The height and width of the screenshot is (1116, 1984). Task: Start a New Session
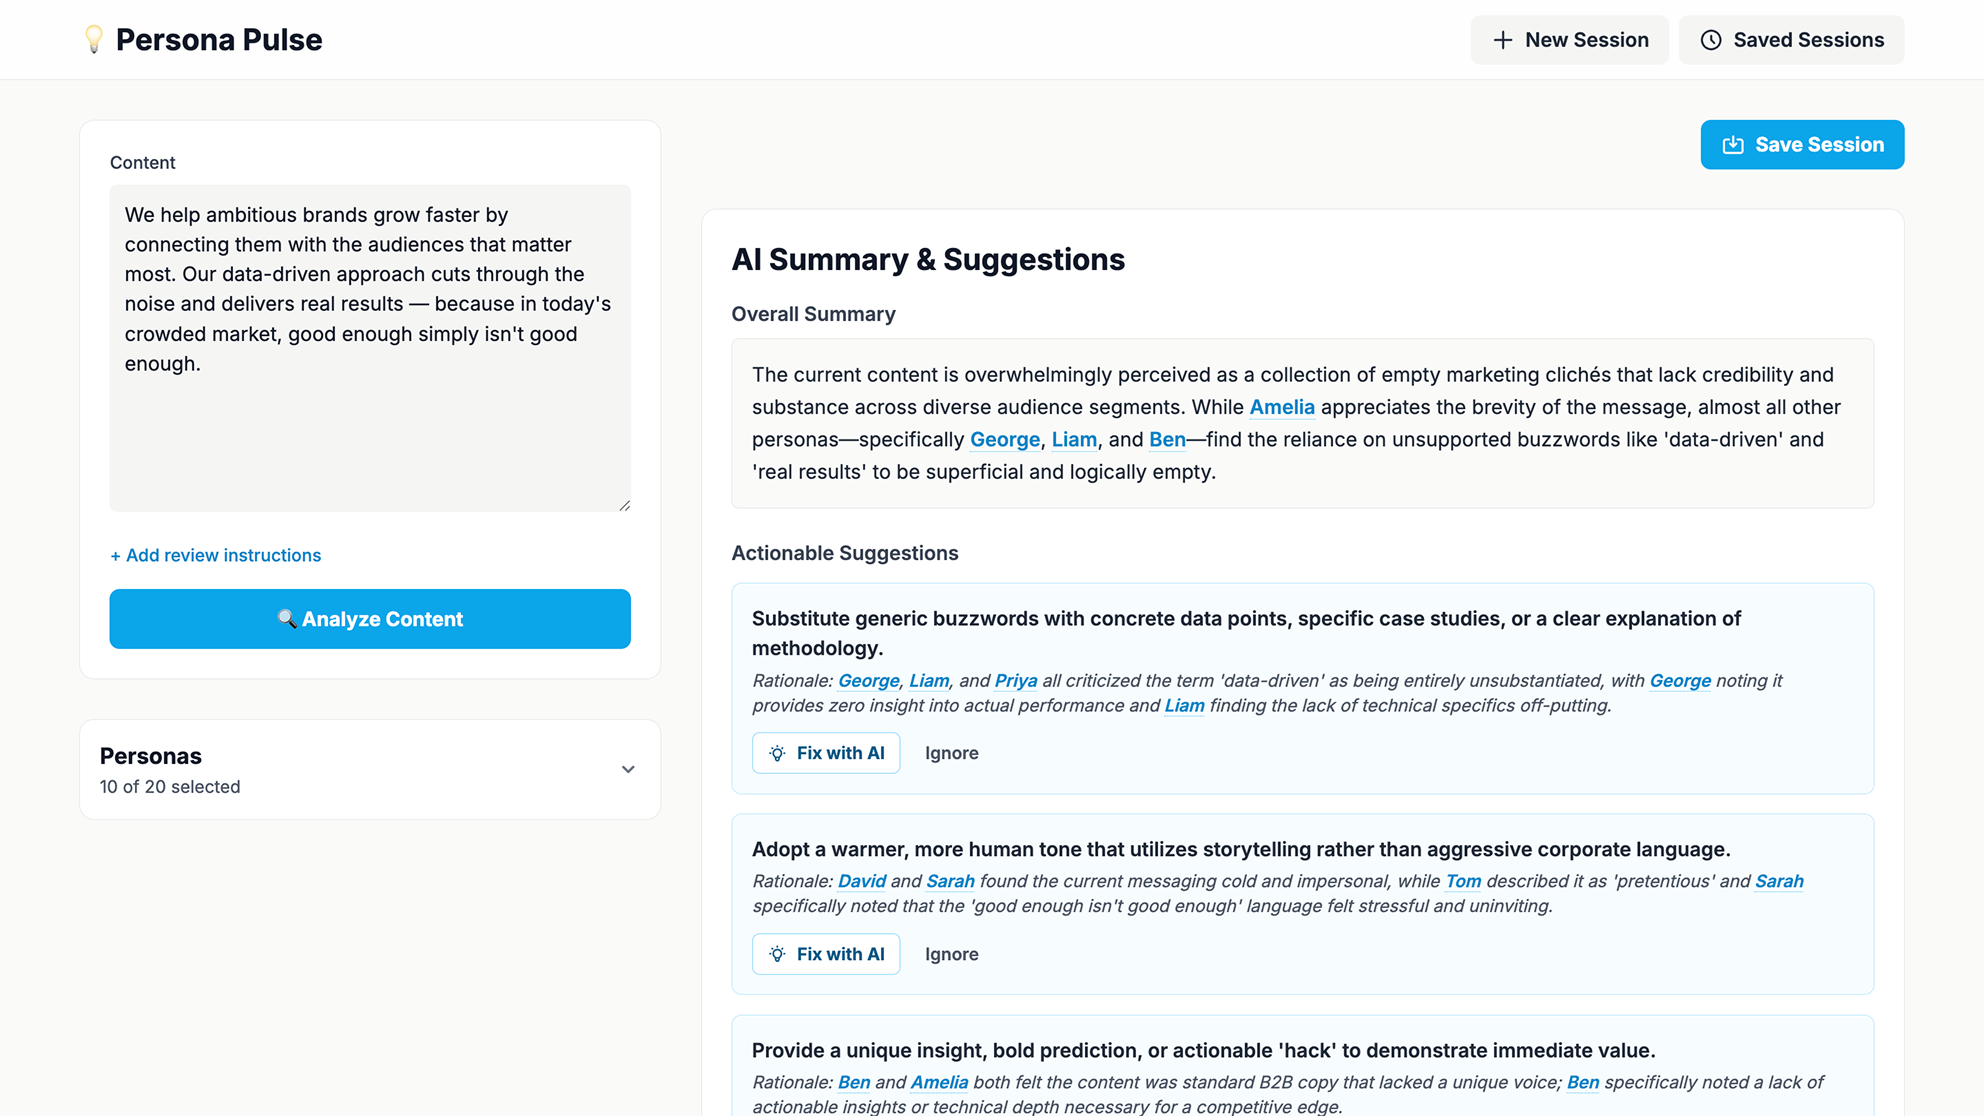click(1569, 40)
